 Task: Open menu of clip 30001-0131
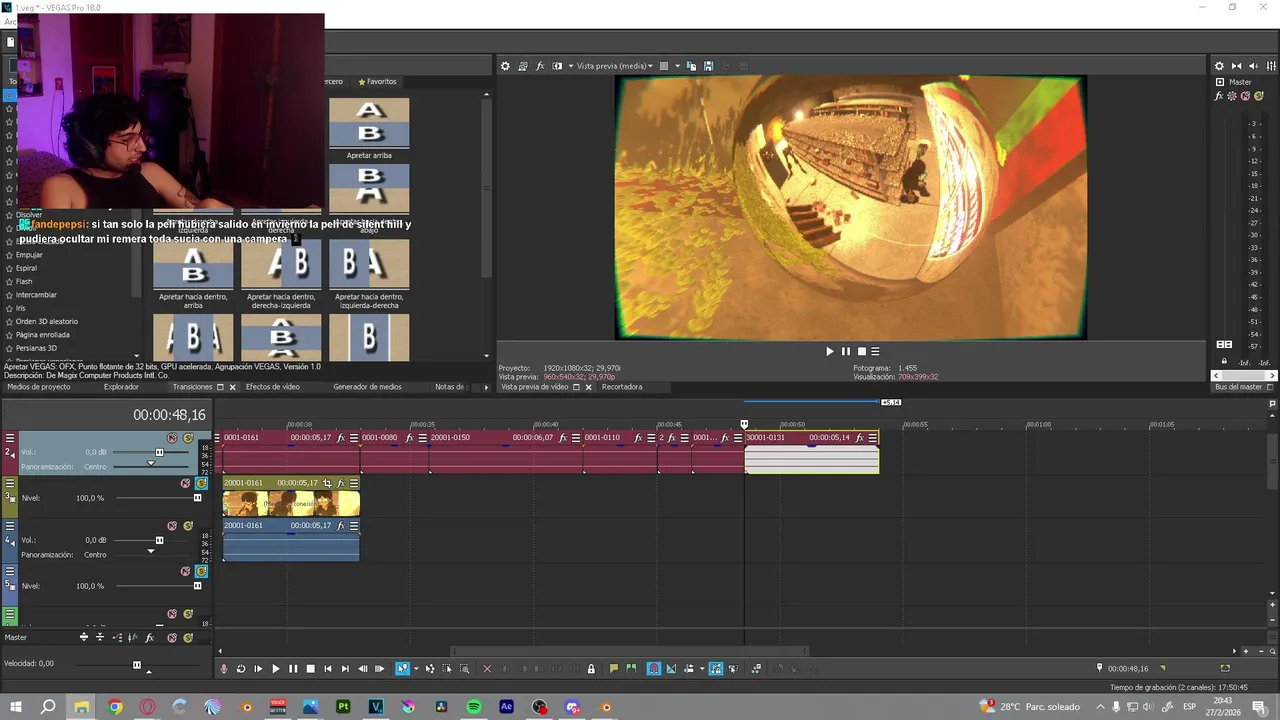(x=873, y=438)
